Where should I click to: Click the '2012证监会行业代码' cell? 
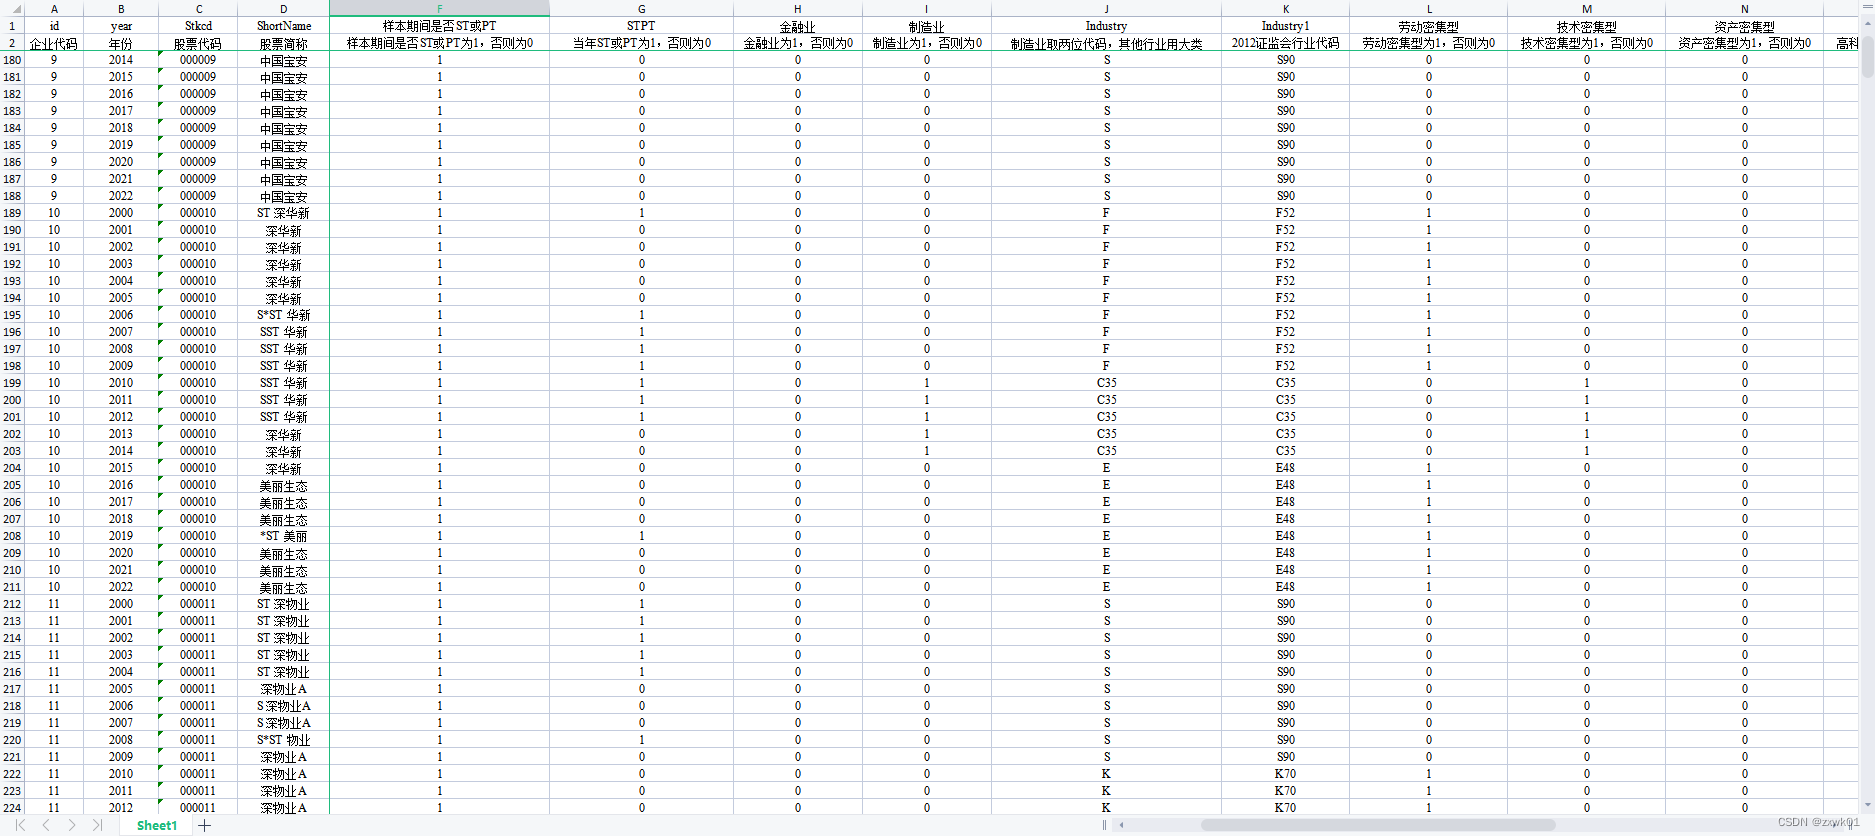1285,43
